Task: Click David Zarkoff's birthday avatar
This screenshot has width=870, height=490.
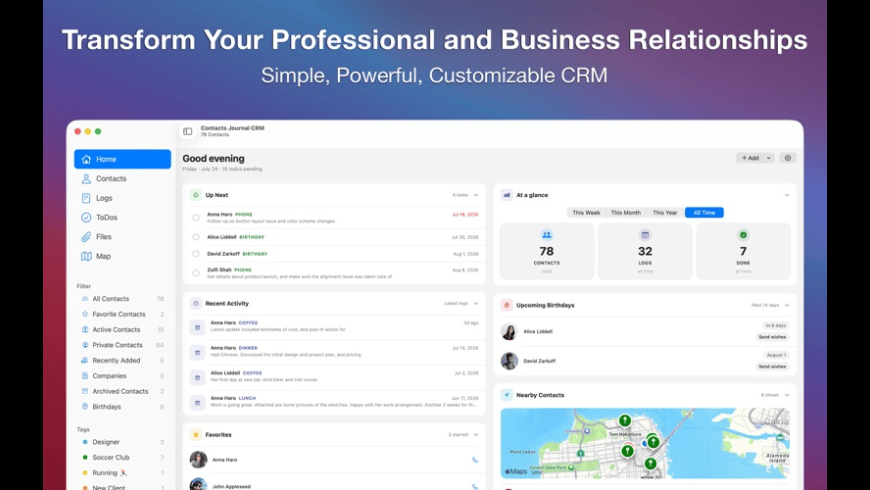Action: pos(509,361)
